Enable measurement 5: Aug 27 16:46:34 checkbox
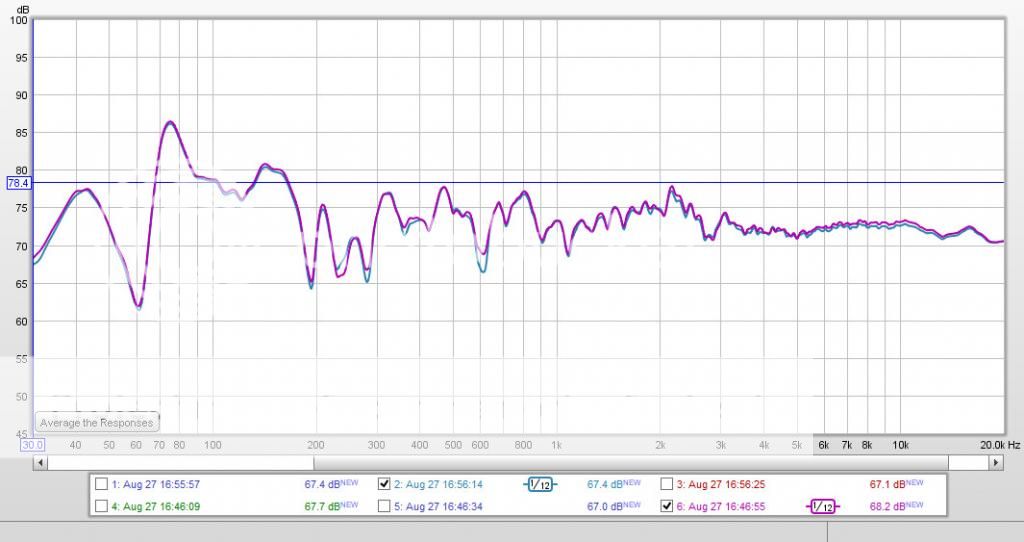Screen dimensions: 1024x542 tap(384, 505)
